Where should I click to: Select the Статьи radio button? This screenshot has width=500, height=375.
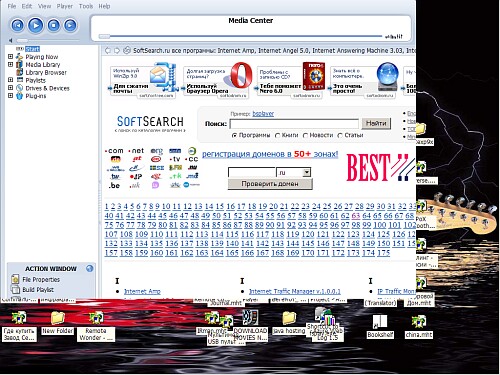point(340,135)
